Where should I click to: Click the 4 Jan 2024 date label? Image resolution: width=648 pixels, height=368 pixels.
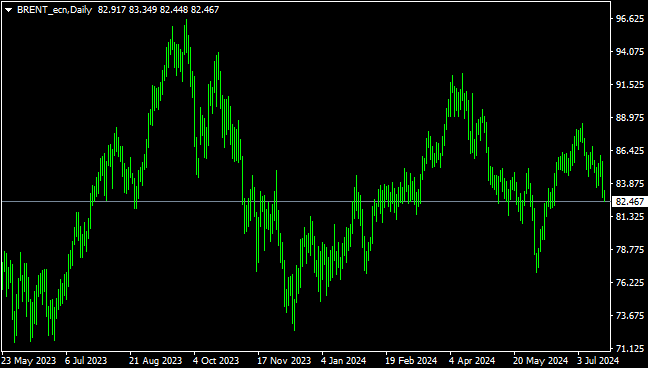tap(344, 361)
